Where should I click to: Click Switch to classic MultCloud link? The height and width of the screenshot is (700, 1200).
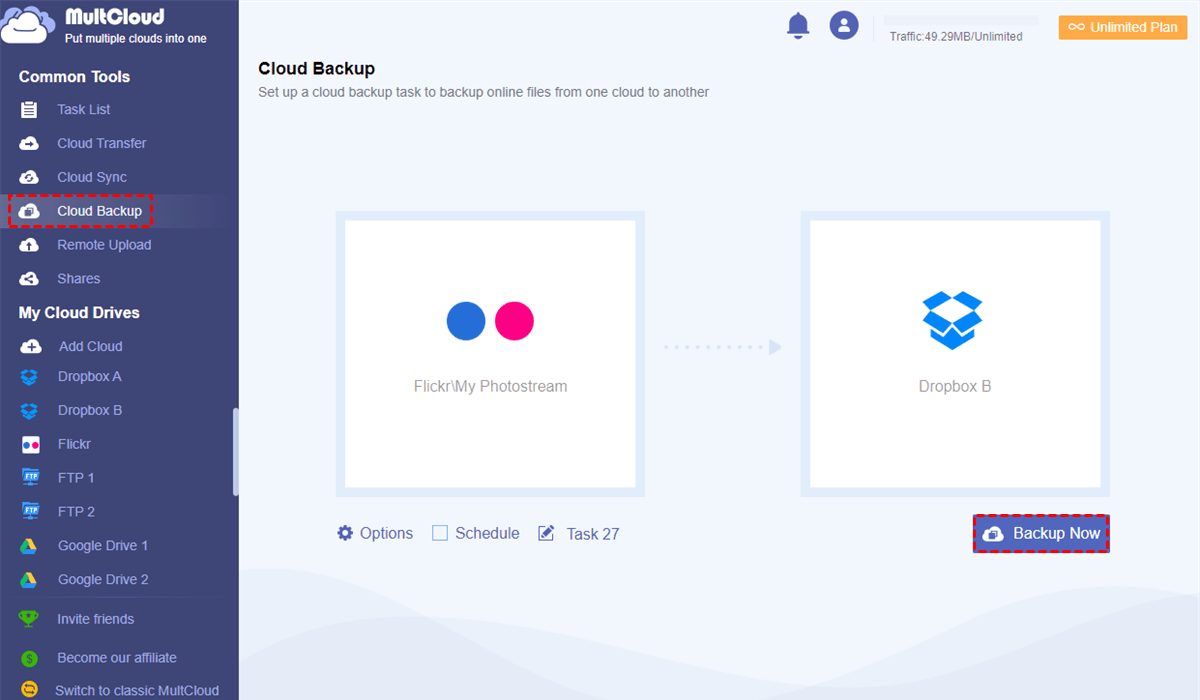[137, 691]
